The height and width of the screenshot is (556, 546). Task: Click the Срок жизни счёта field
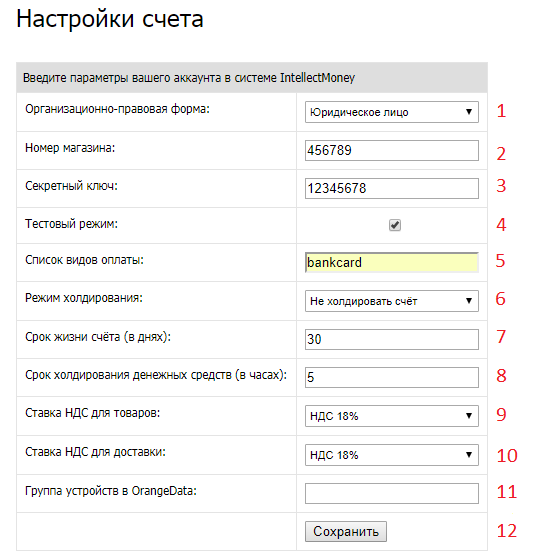click(391, 339)
